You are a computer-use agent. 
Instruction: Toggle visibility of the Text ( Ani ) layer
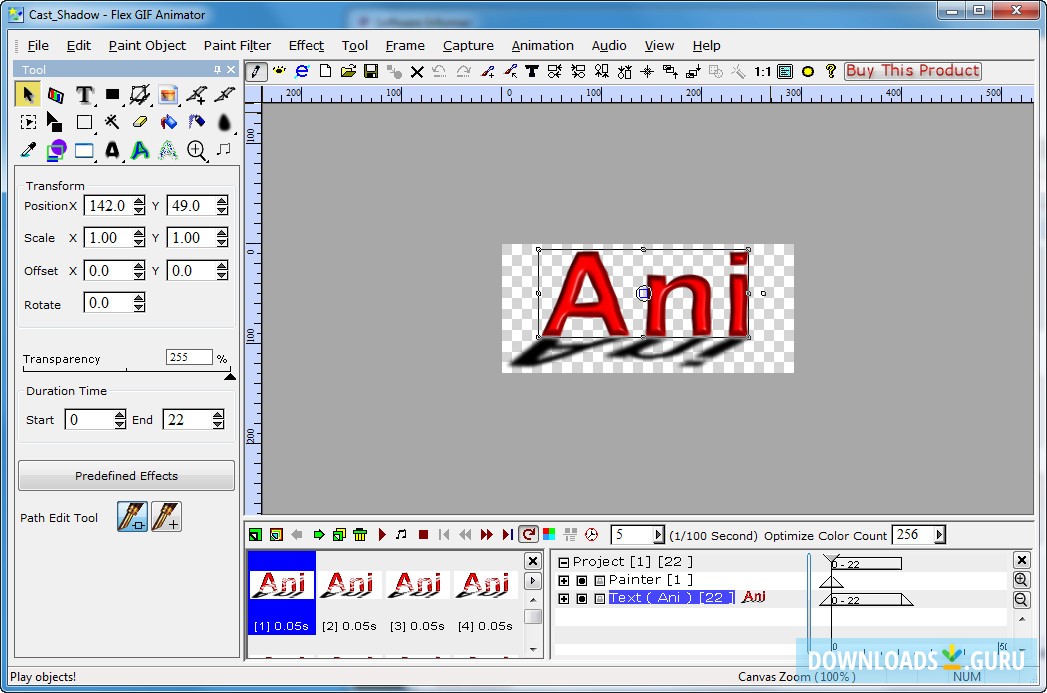581,597
